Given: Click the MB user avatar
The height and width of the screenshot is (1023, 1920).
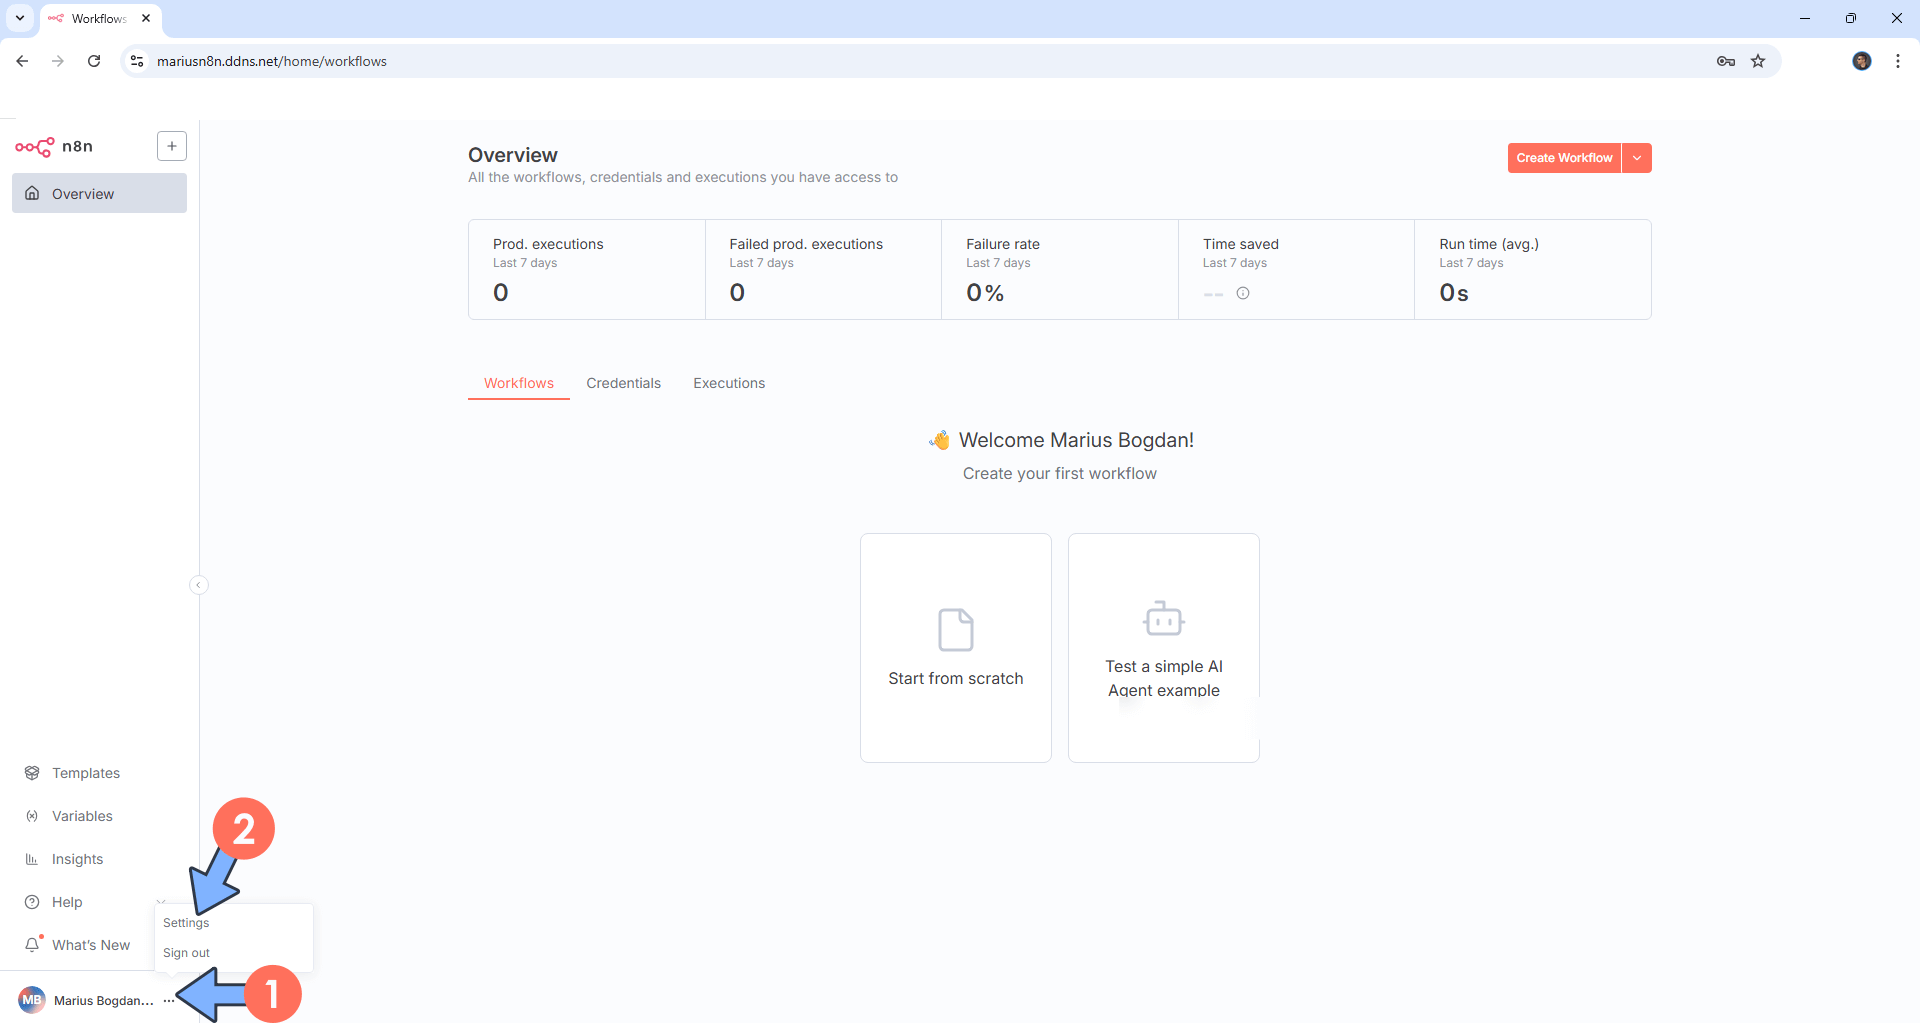Looking at the screenshot, I should tap(32, 1000).
